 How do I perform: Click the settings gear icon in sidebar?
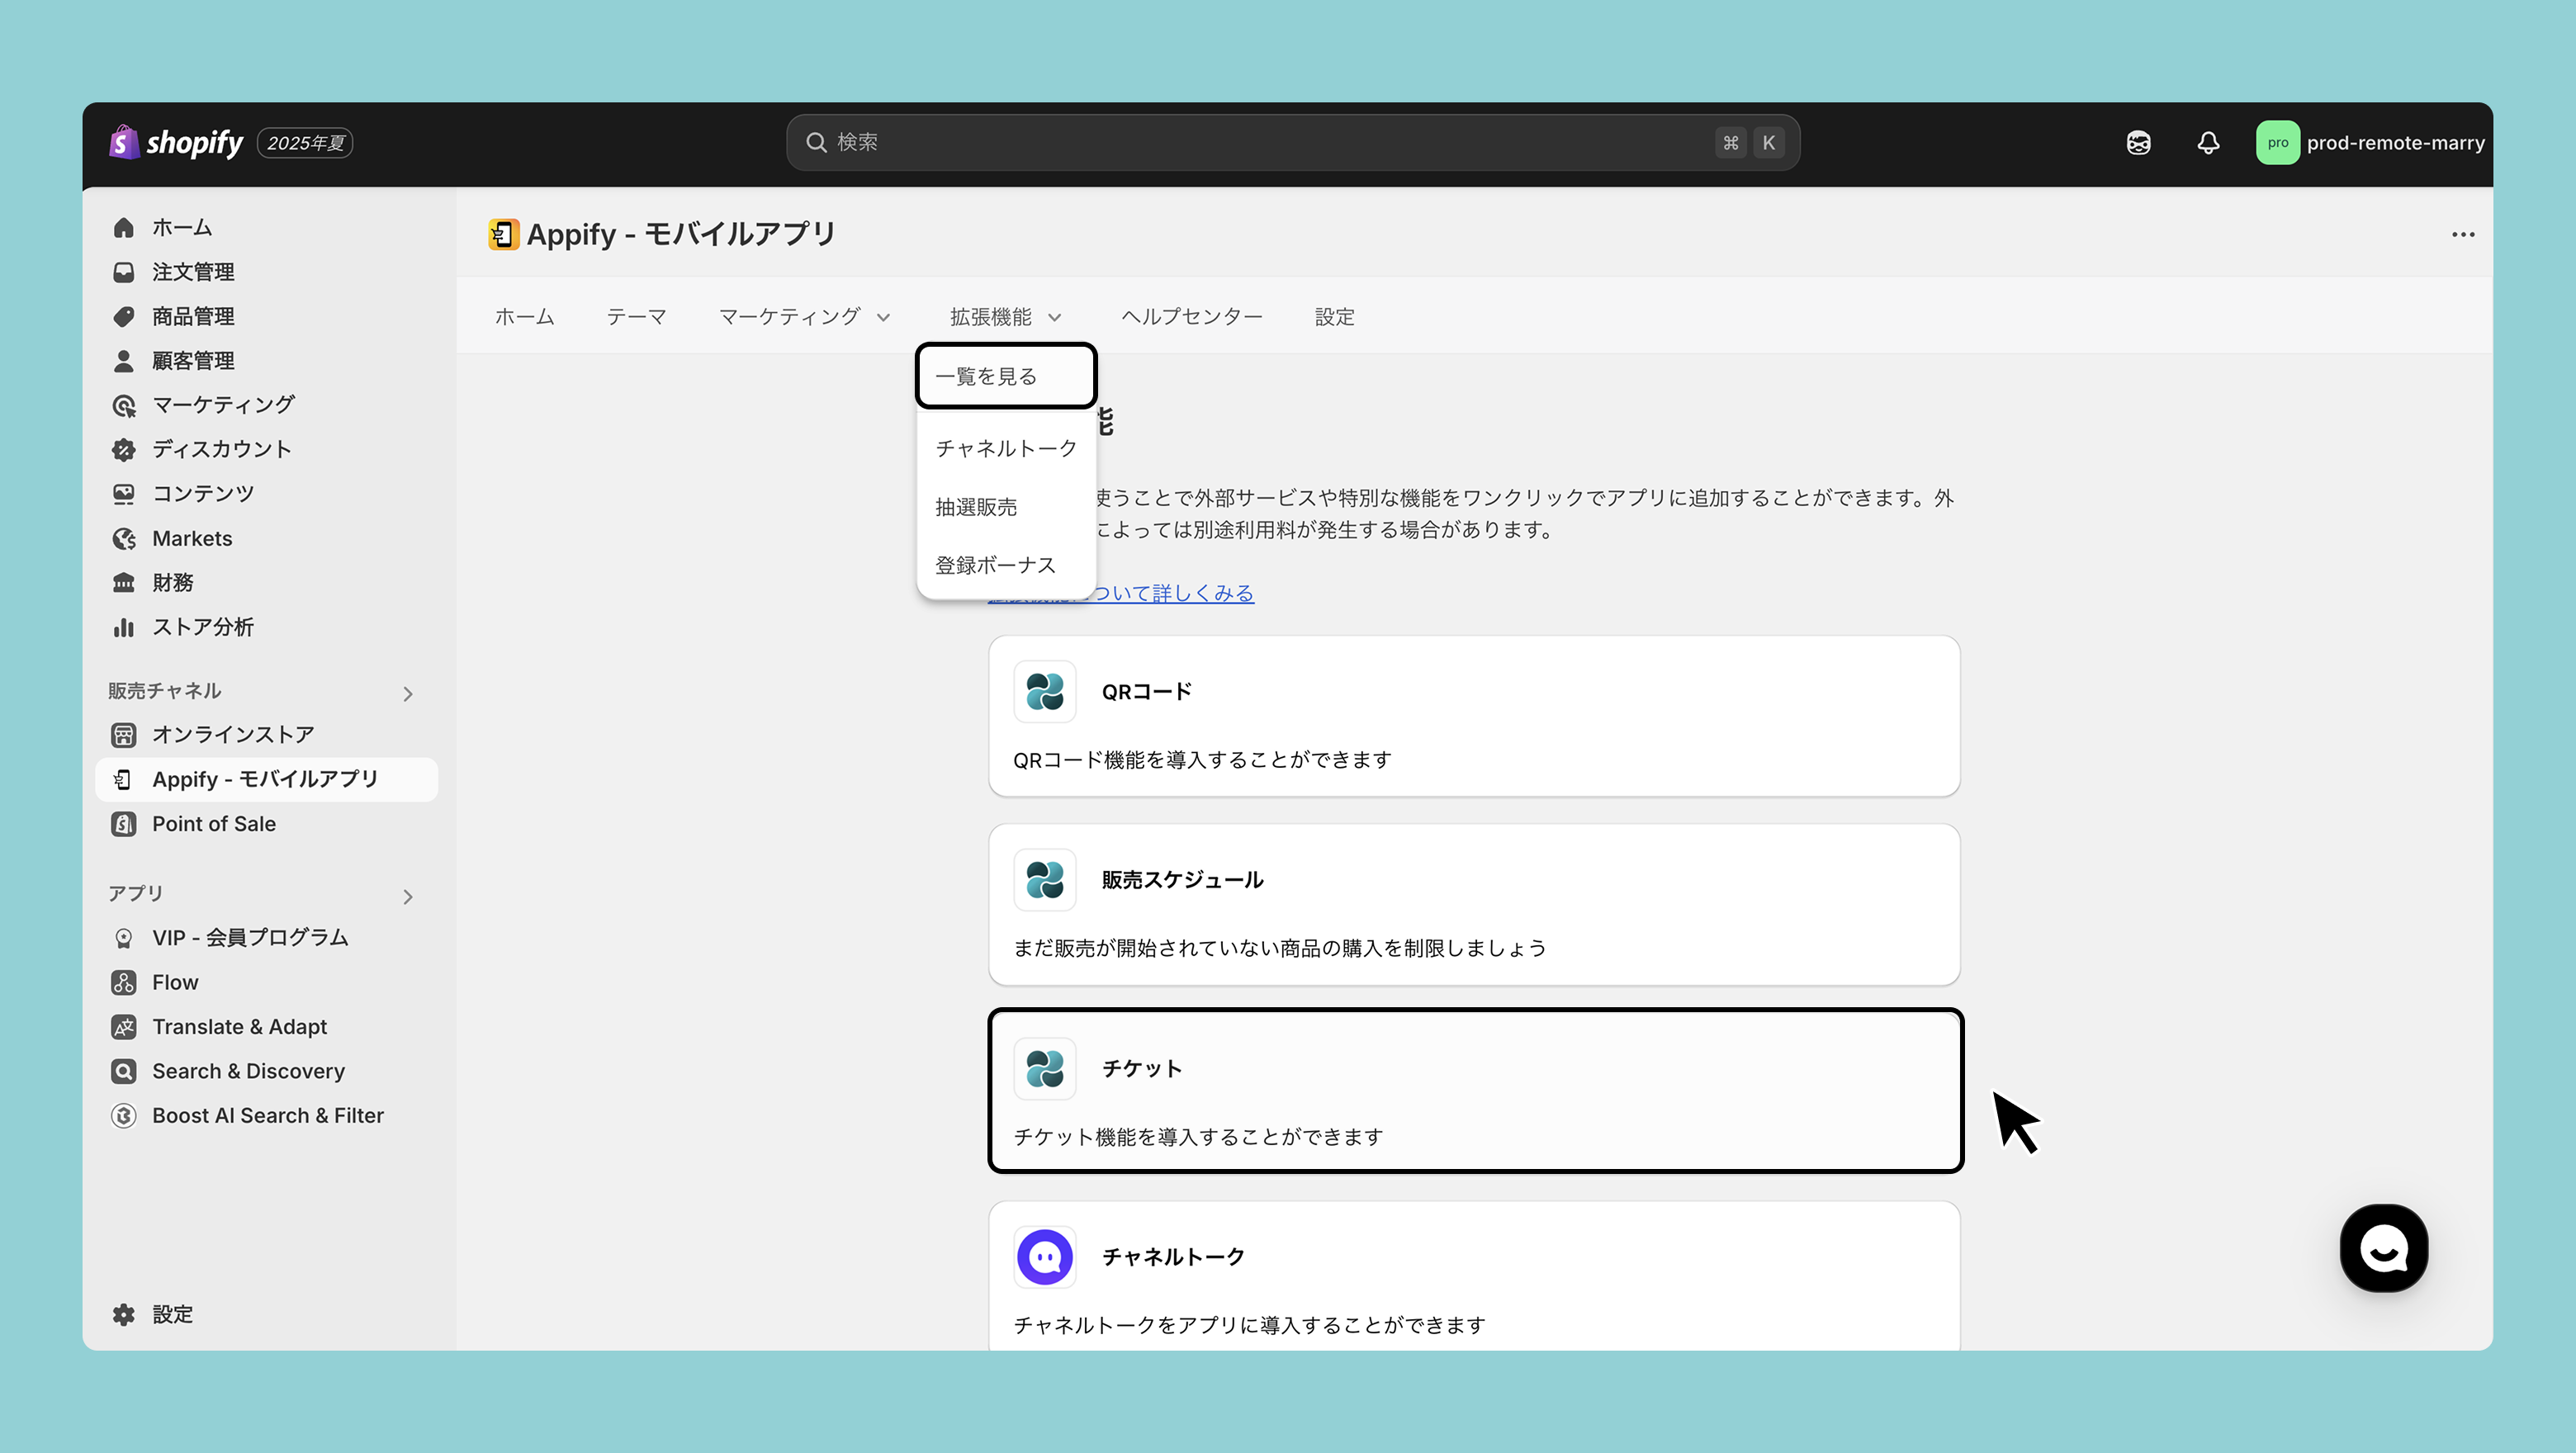click(x=124, y=1314)
